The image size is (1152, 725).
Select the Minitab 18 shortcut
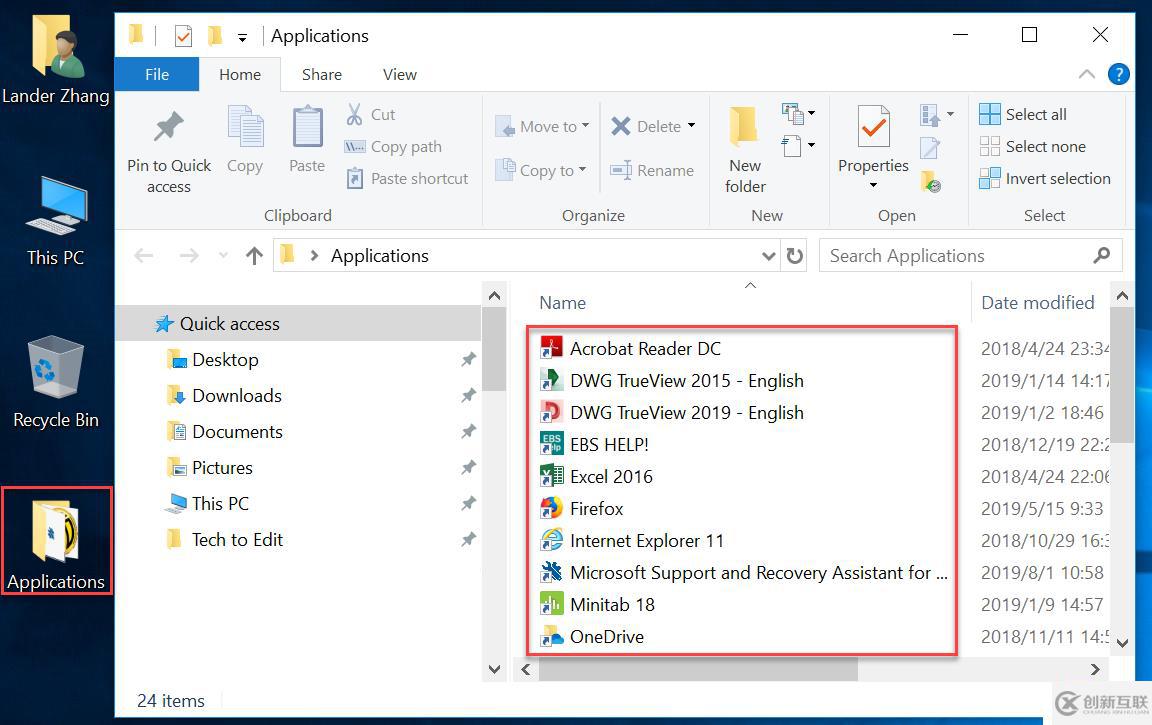(612, 605)
